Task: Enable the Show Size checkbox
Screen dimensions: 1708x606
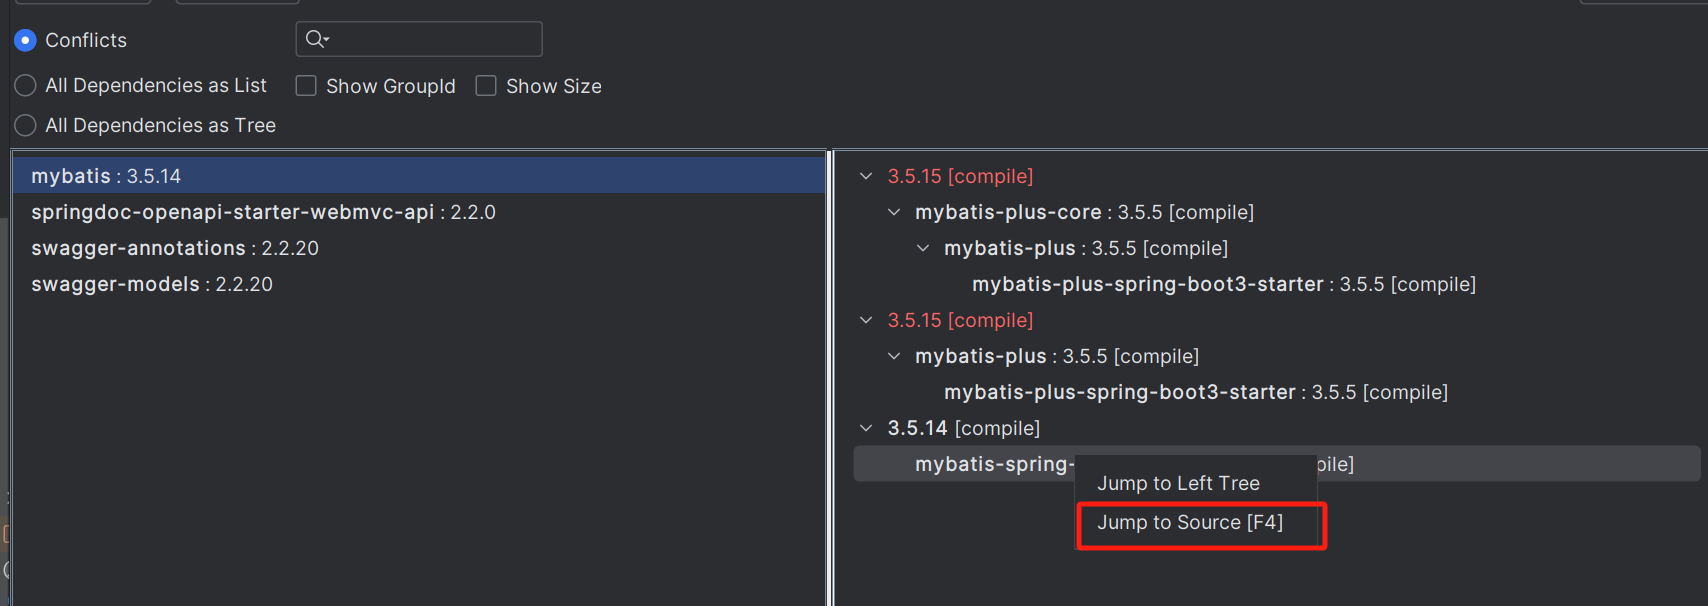Action: (x=486, y=86)
